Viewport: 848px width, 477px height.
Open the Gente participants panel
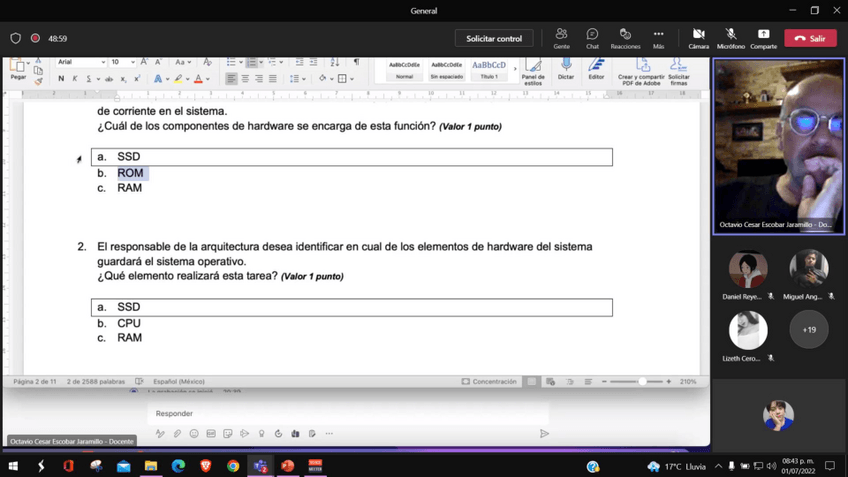coord(561,38)
